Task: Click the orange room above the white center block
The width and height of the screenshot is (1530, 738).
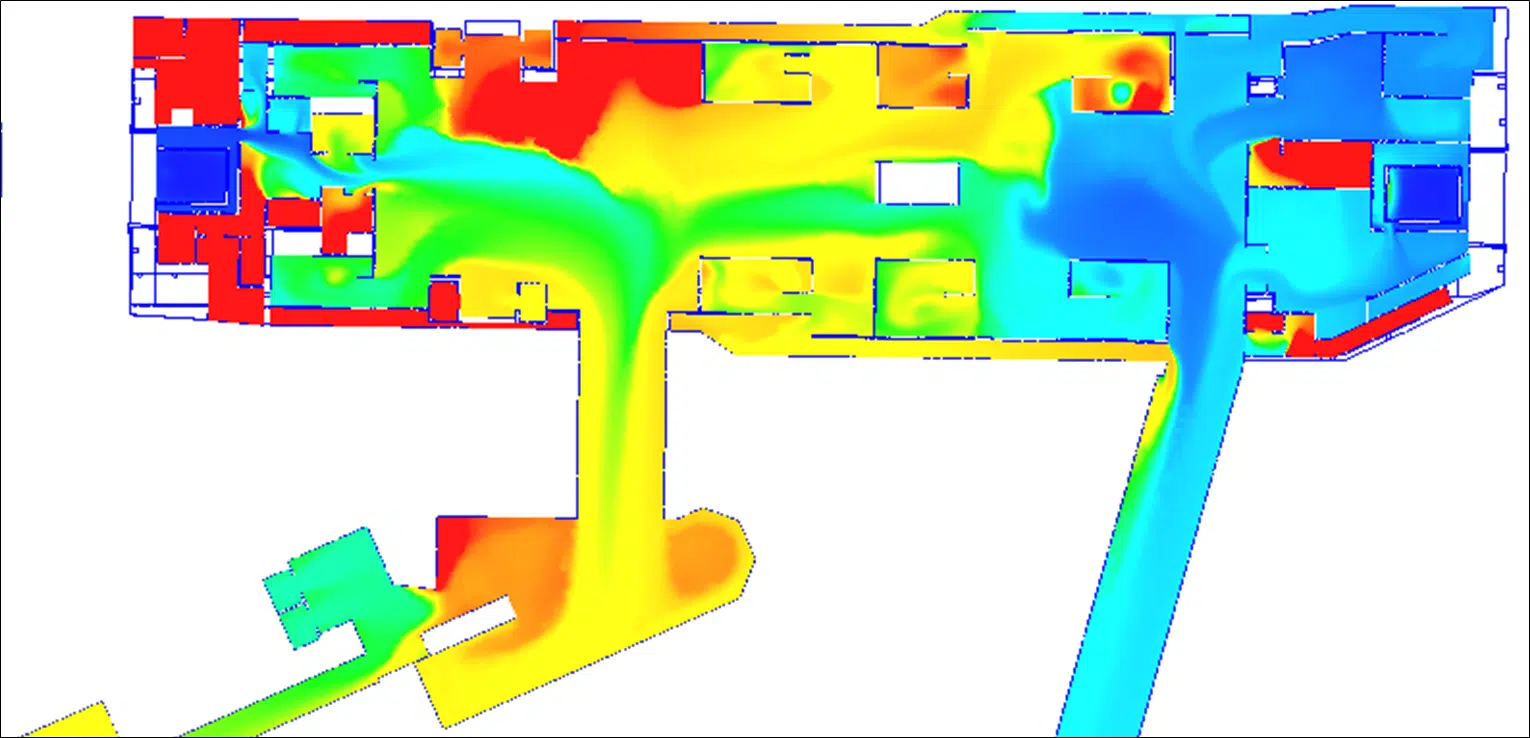Action: (923, 75)
